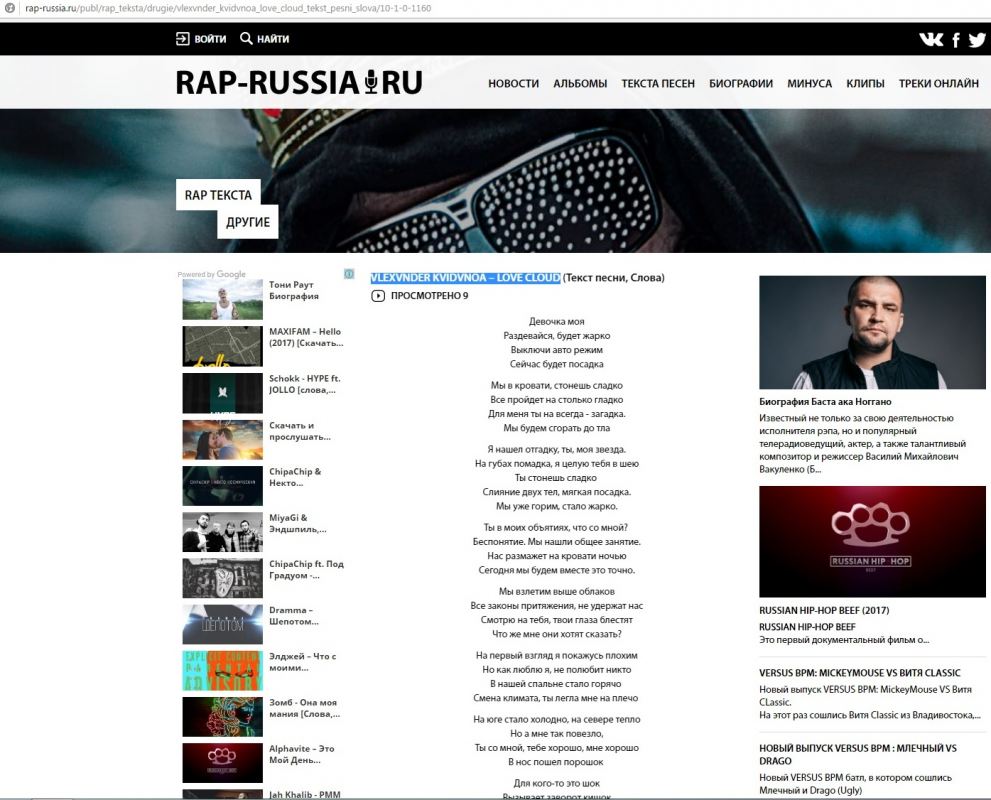Open VERSUS BPM: MICKEYMOUSE VS ВИТЯ CLASSIC article

point(860,673)
